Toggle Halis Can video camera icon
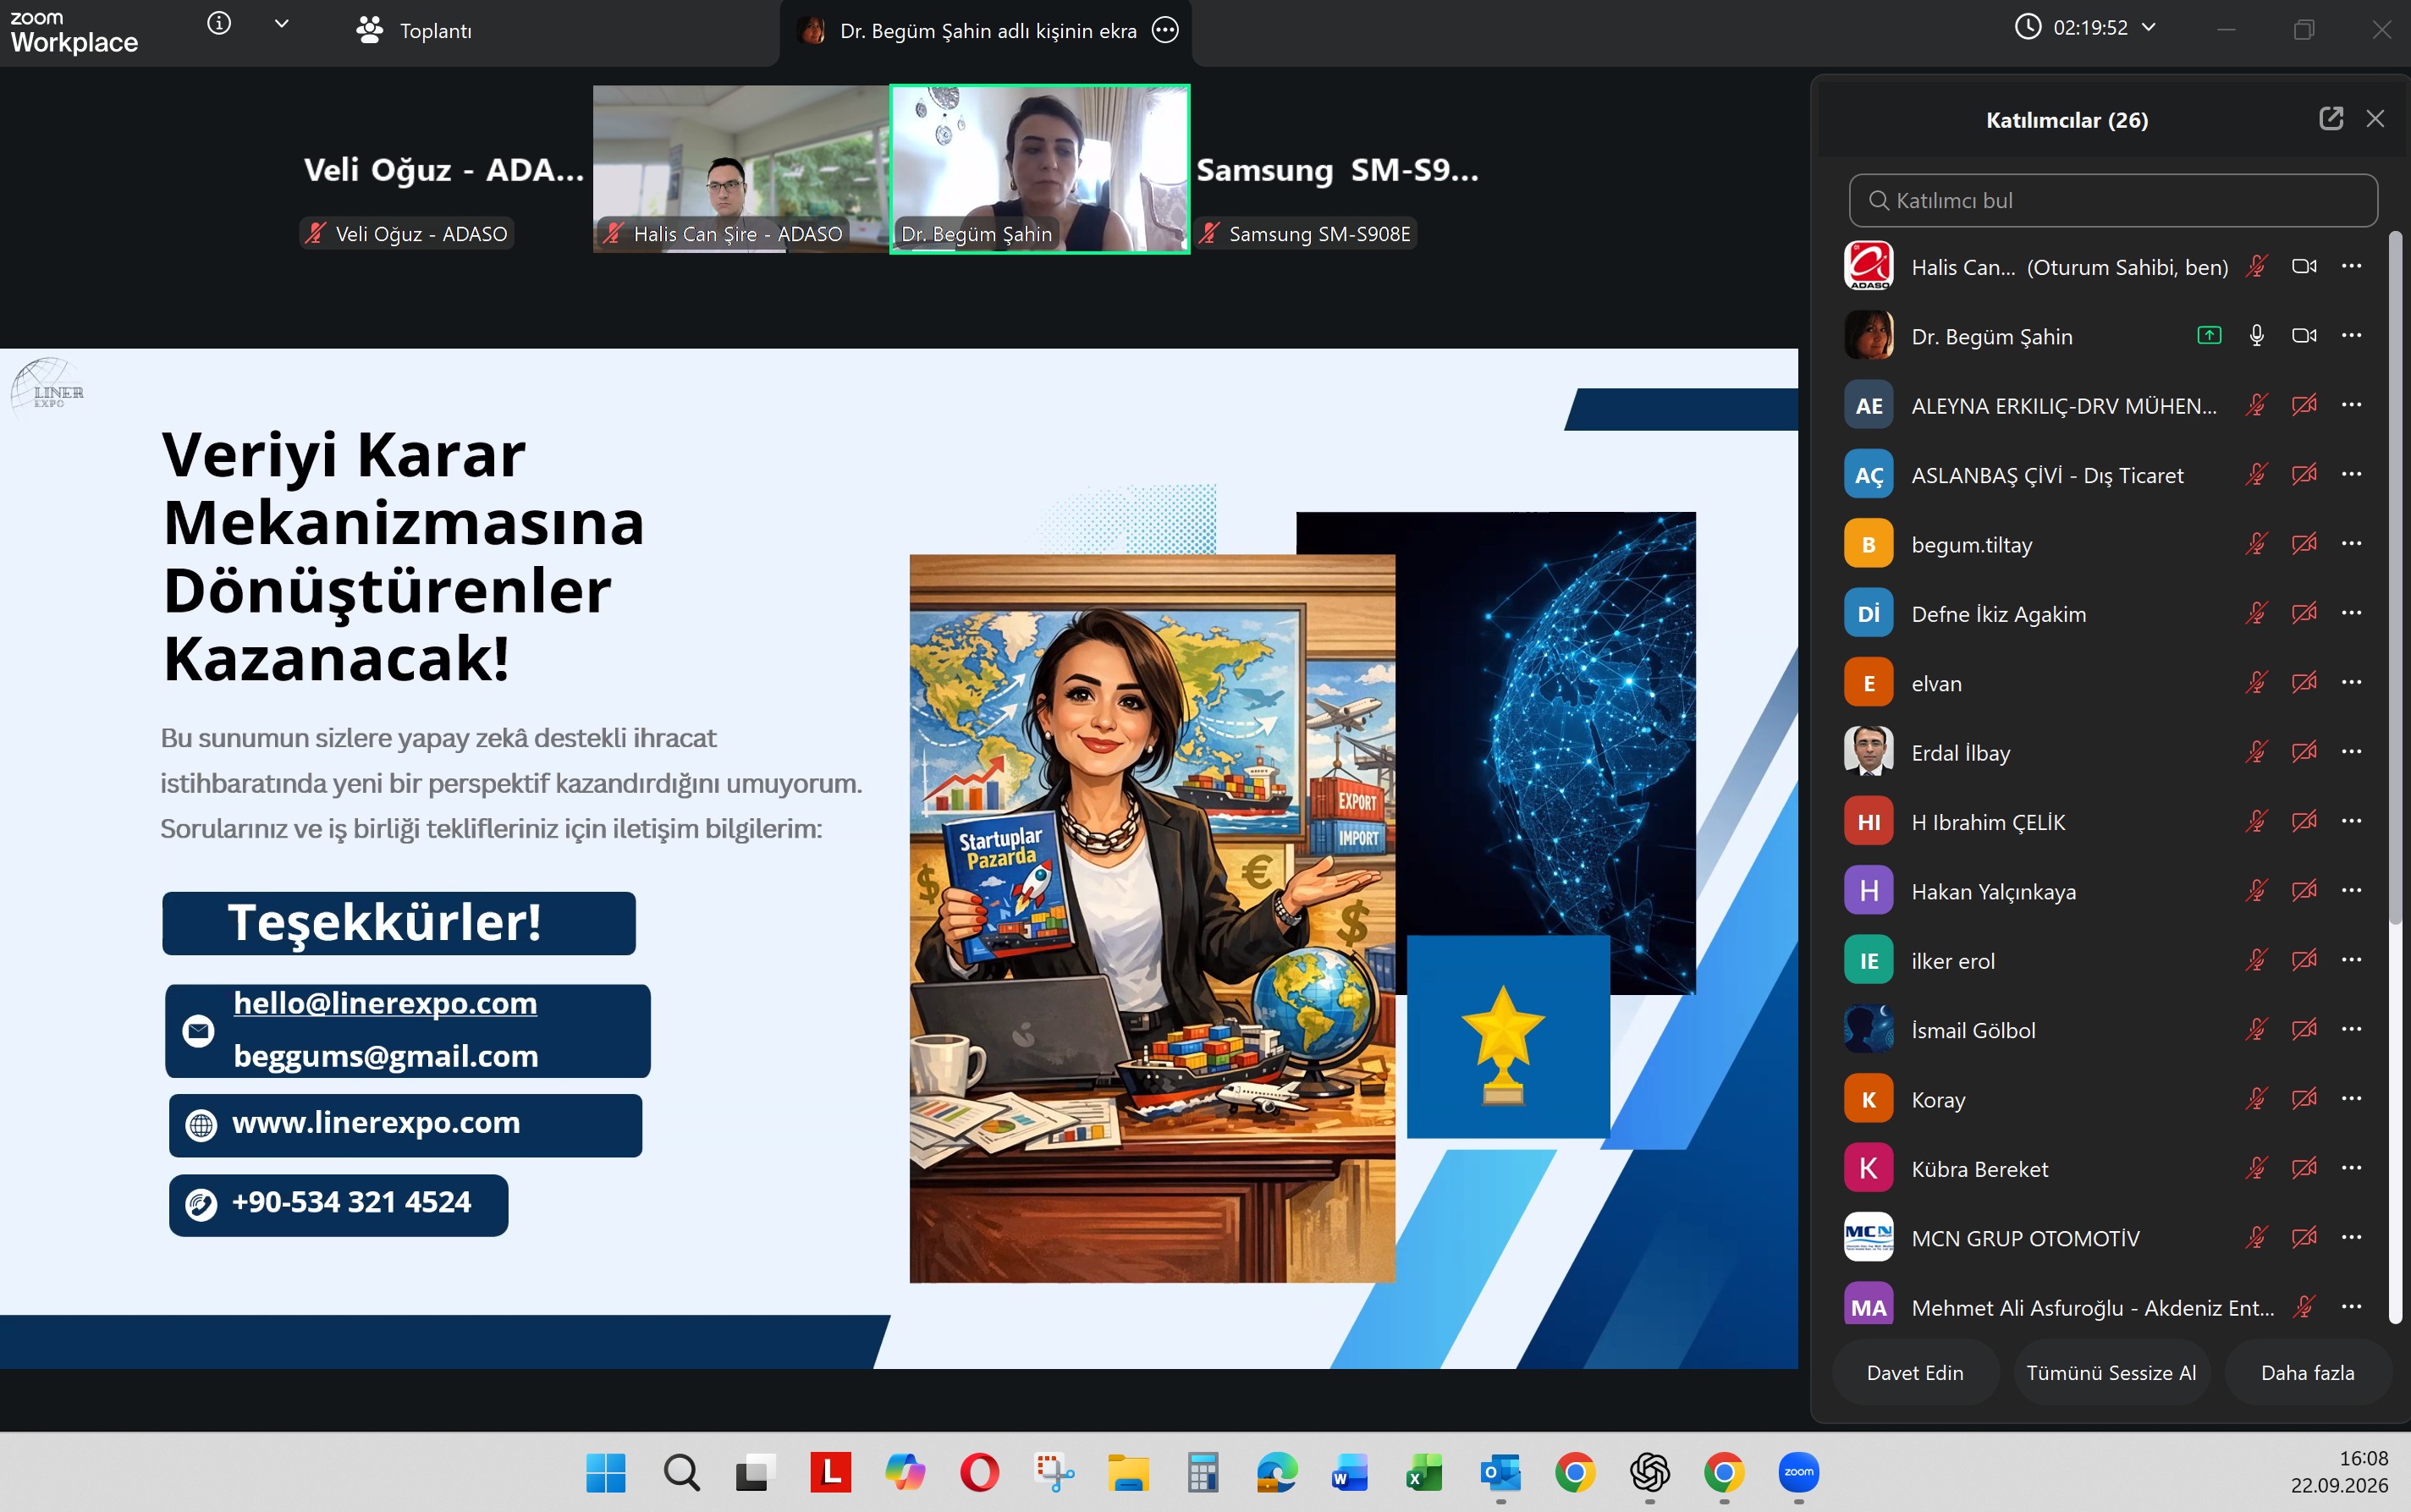Viewport: 2411px width, 1512px height. tap(2304, 267)
